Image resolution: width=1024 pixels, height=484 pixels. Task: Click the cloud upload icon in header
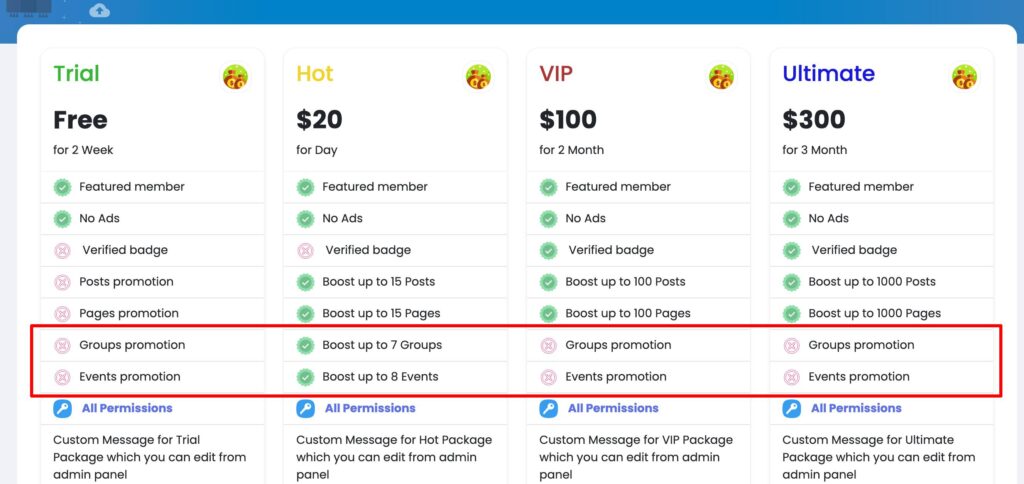click(99, 10)
